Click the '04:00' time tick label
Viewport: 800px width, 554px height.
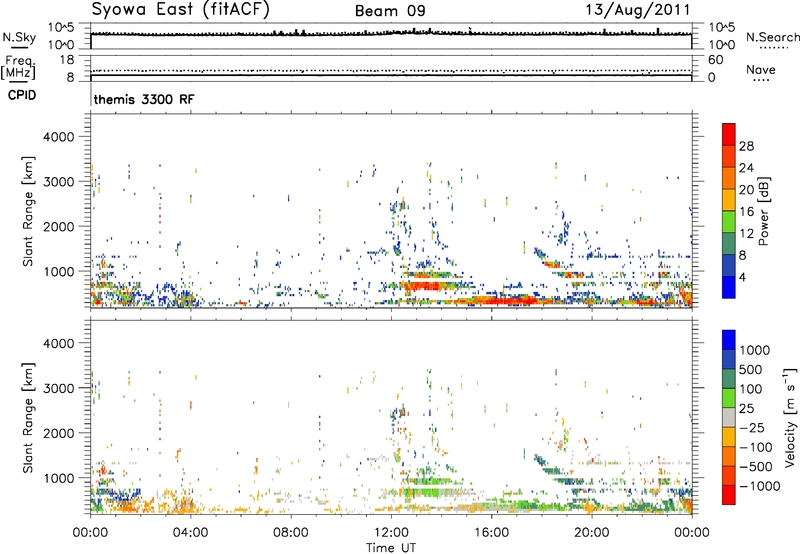pyautogui.click(x=190, y=533)
